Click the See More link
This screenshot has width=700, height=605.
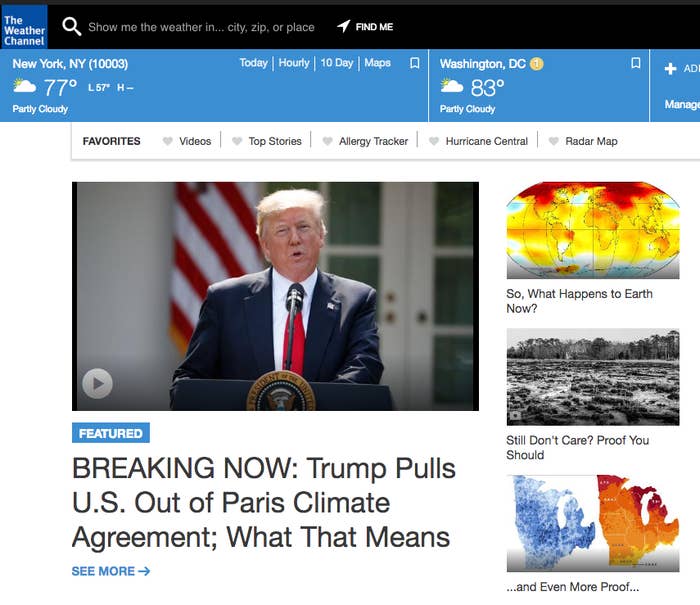[x=111, y=571]
